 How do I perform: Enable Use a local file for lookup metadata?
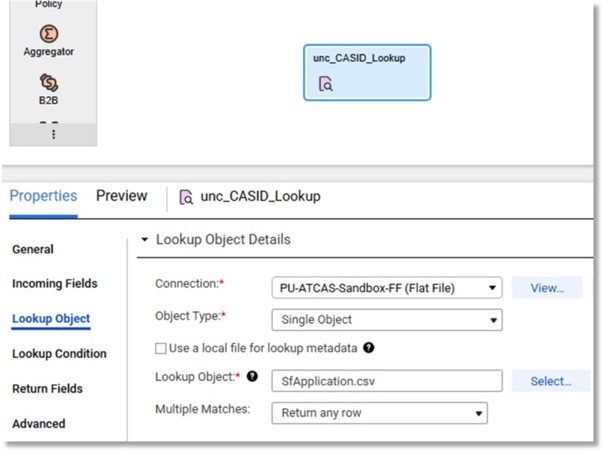(161, 348)
